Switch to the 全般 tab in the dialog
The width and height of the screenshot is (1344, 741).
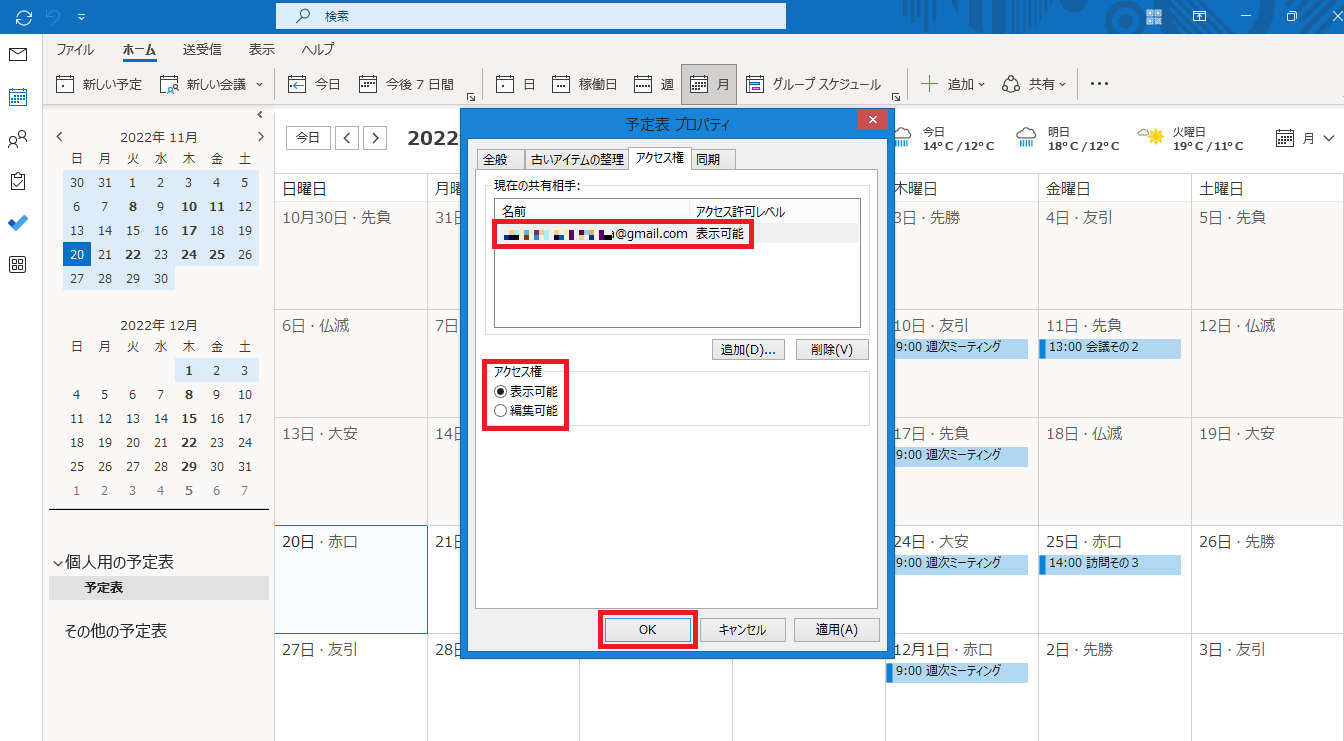(500, 159)
